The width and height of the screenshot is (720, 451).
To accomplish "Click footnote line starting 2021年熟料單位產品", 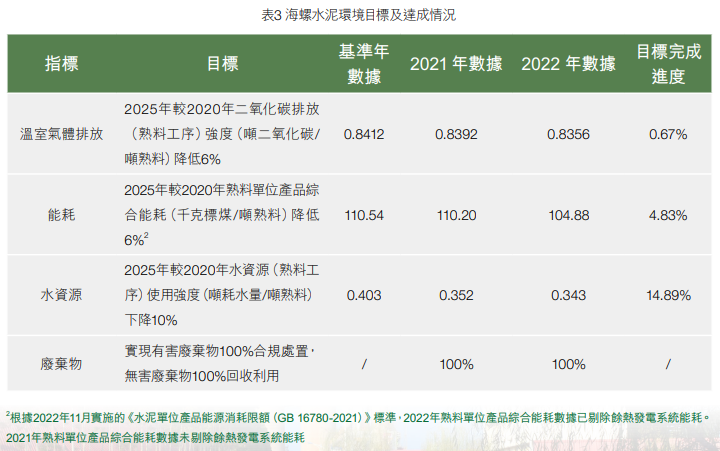I will coord(155,437).
